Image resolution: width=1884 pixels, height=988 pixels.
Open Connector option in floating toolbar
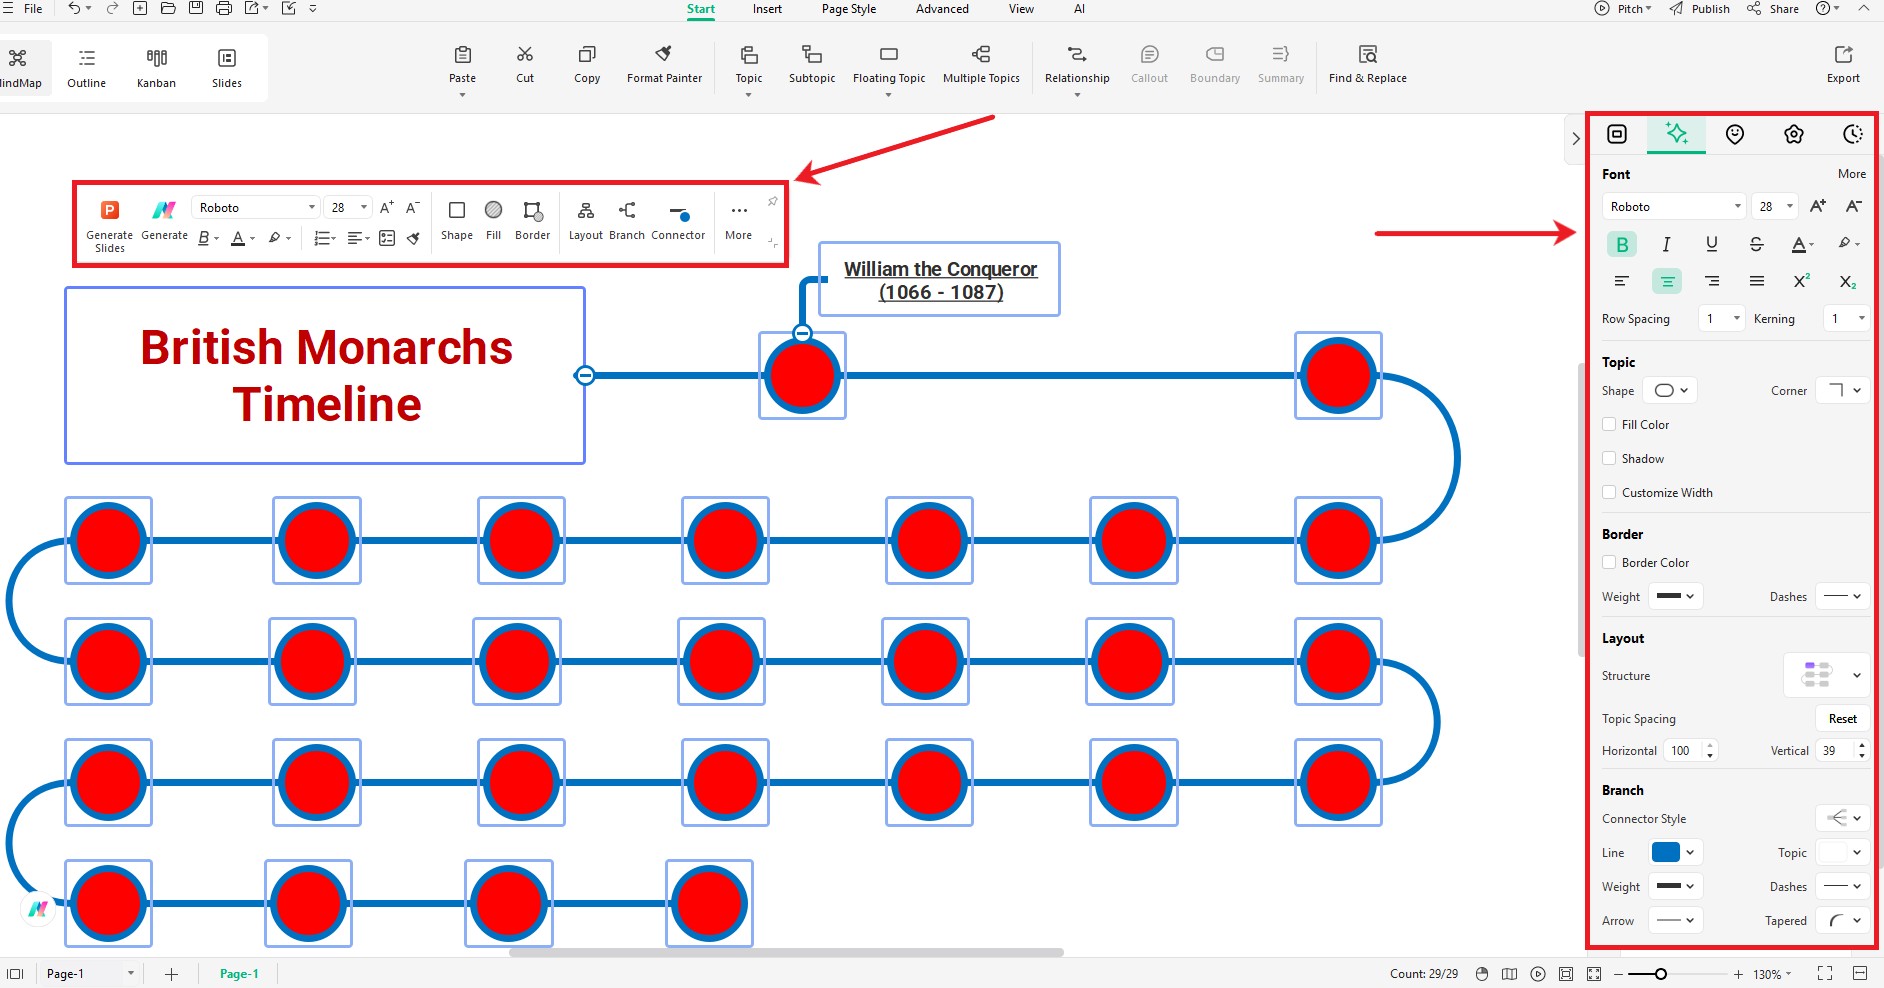click(x=678, y=221)
